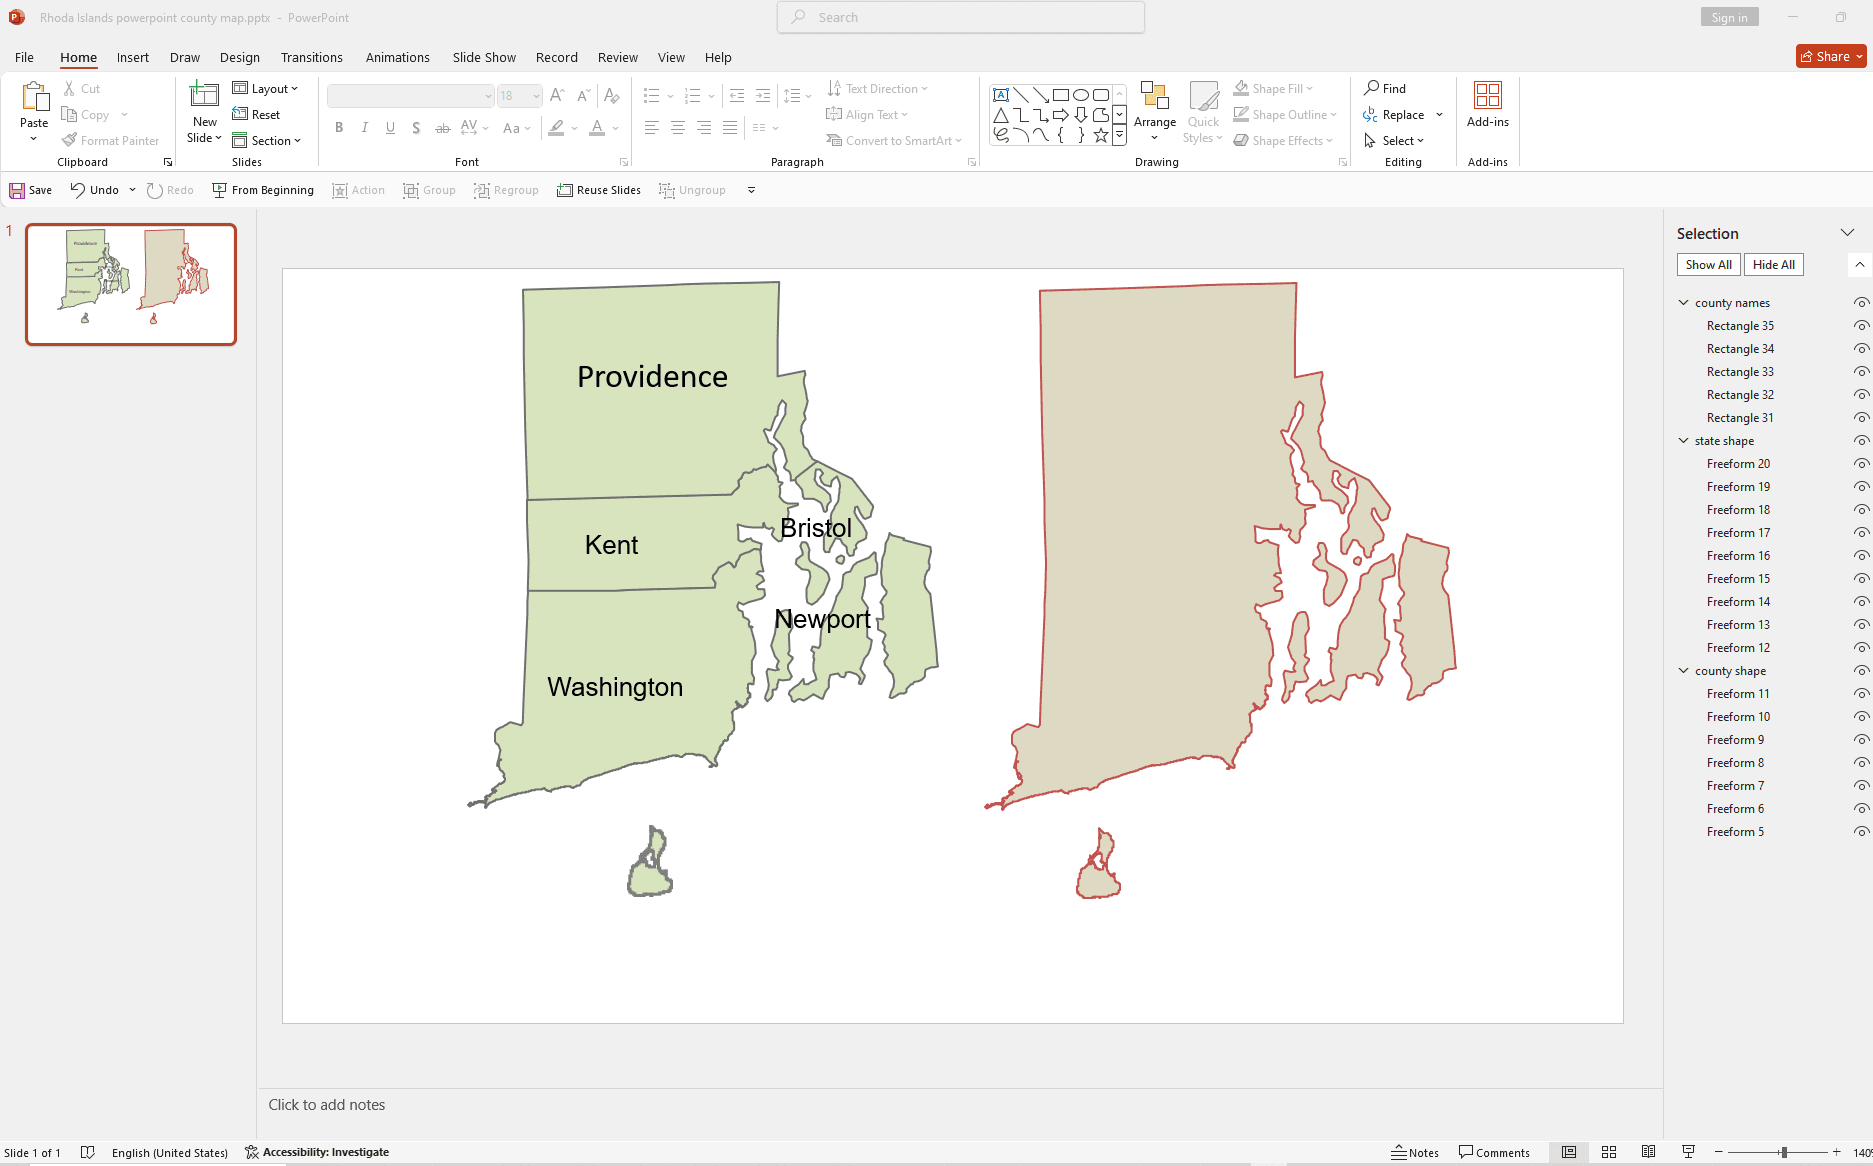Open the Layout dropdown
Image resolution: width=1873 pixels, height=1166 pixels.
266,89
